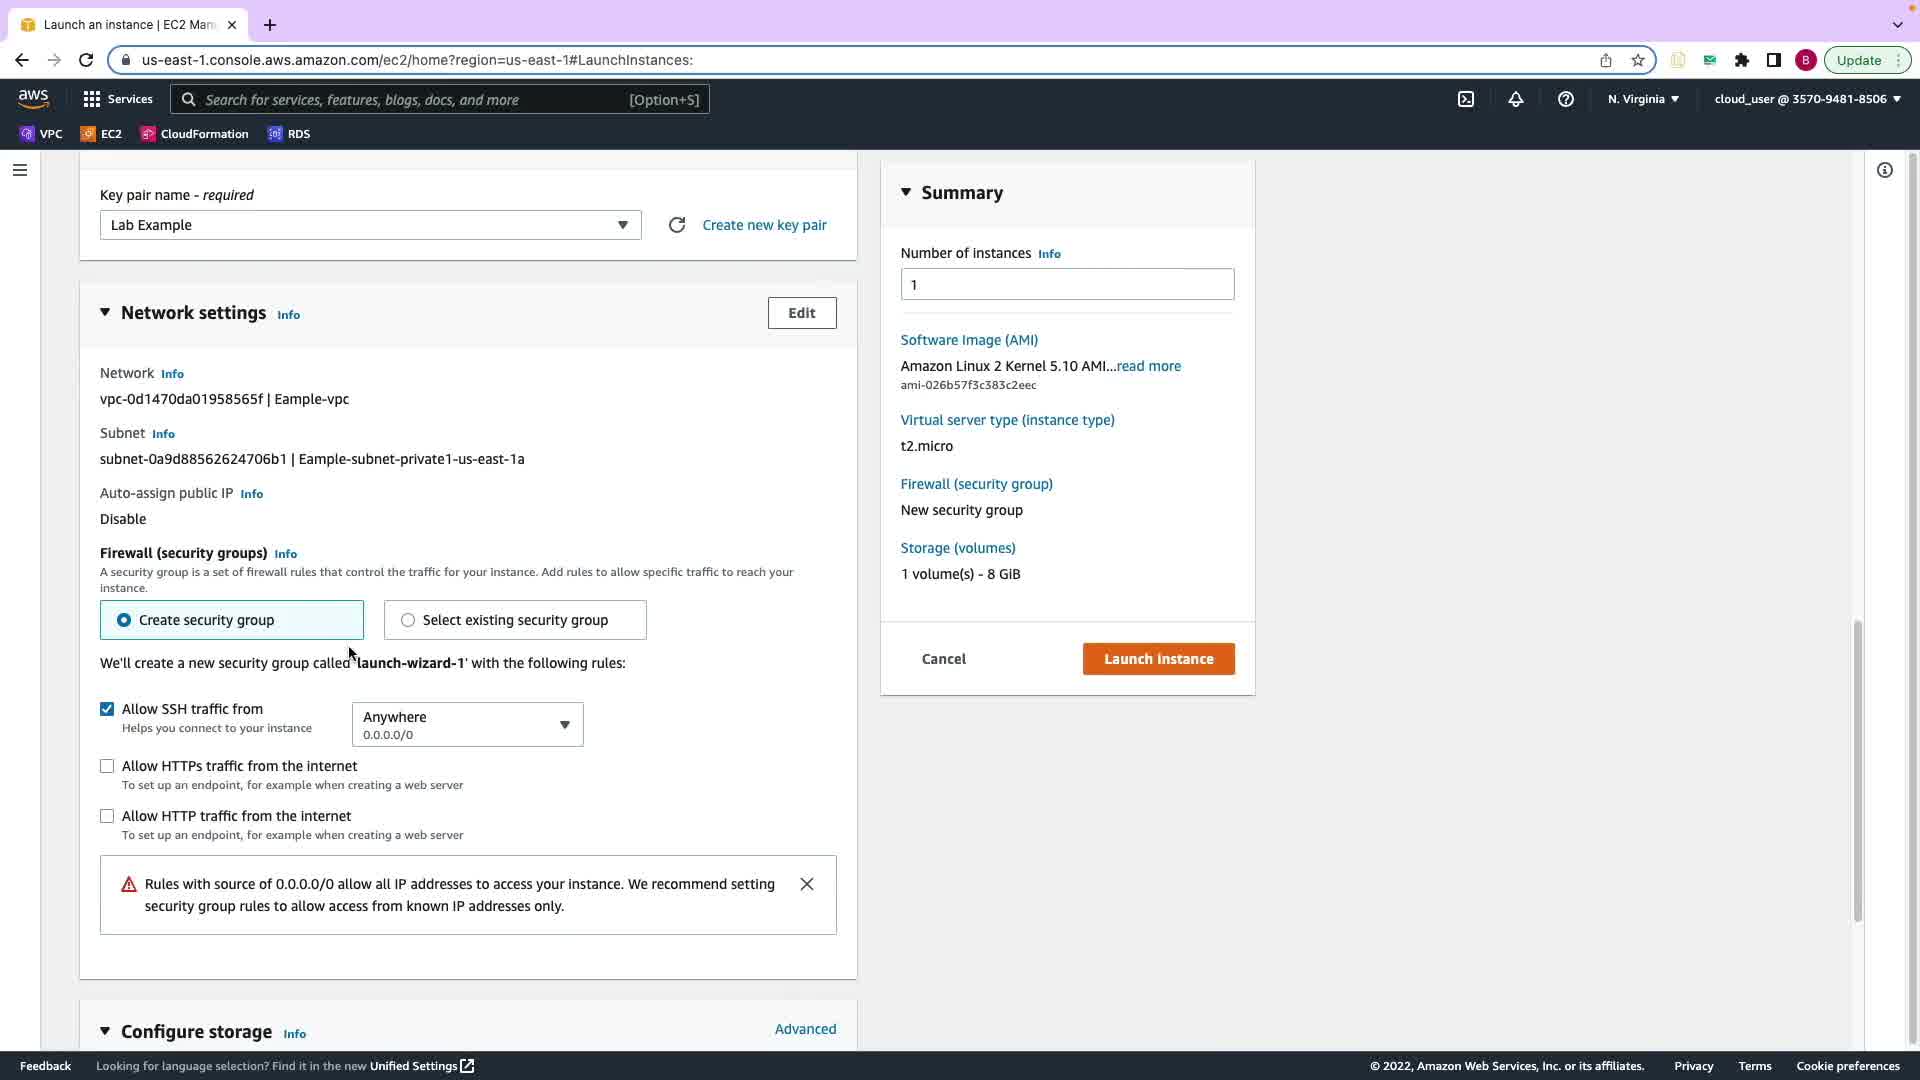Collapse the Network settings section

pyautogui.click(x=105, y=313)
